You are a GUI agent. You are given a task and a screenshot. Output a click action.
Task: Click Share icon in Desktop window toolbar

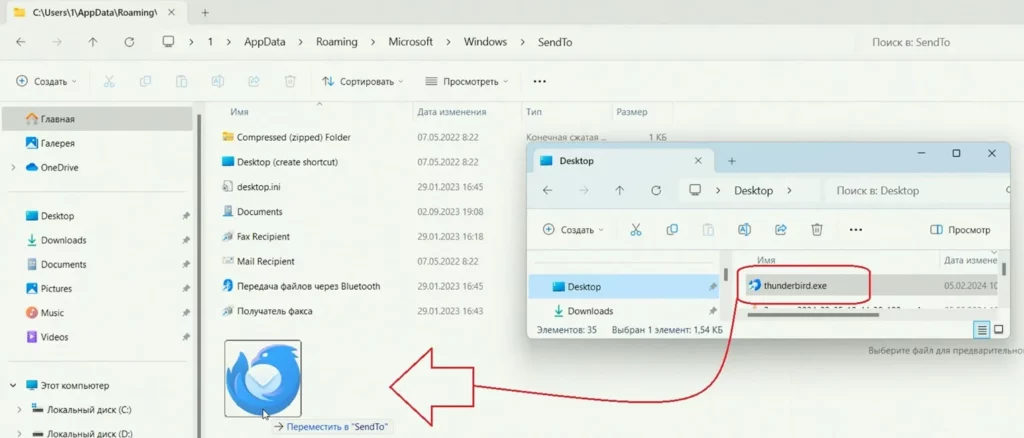780,230
